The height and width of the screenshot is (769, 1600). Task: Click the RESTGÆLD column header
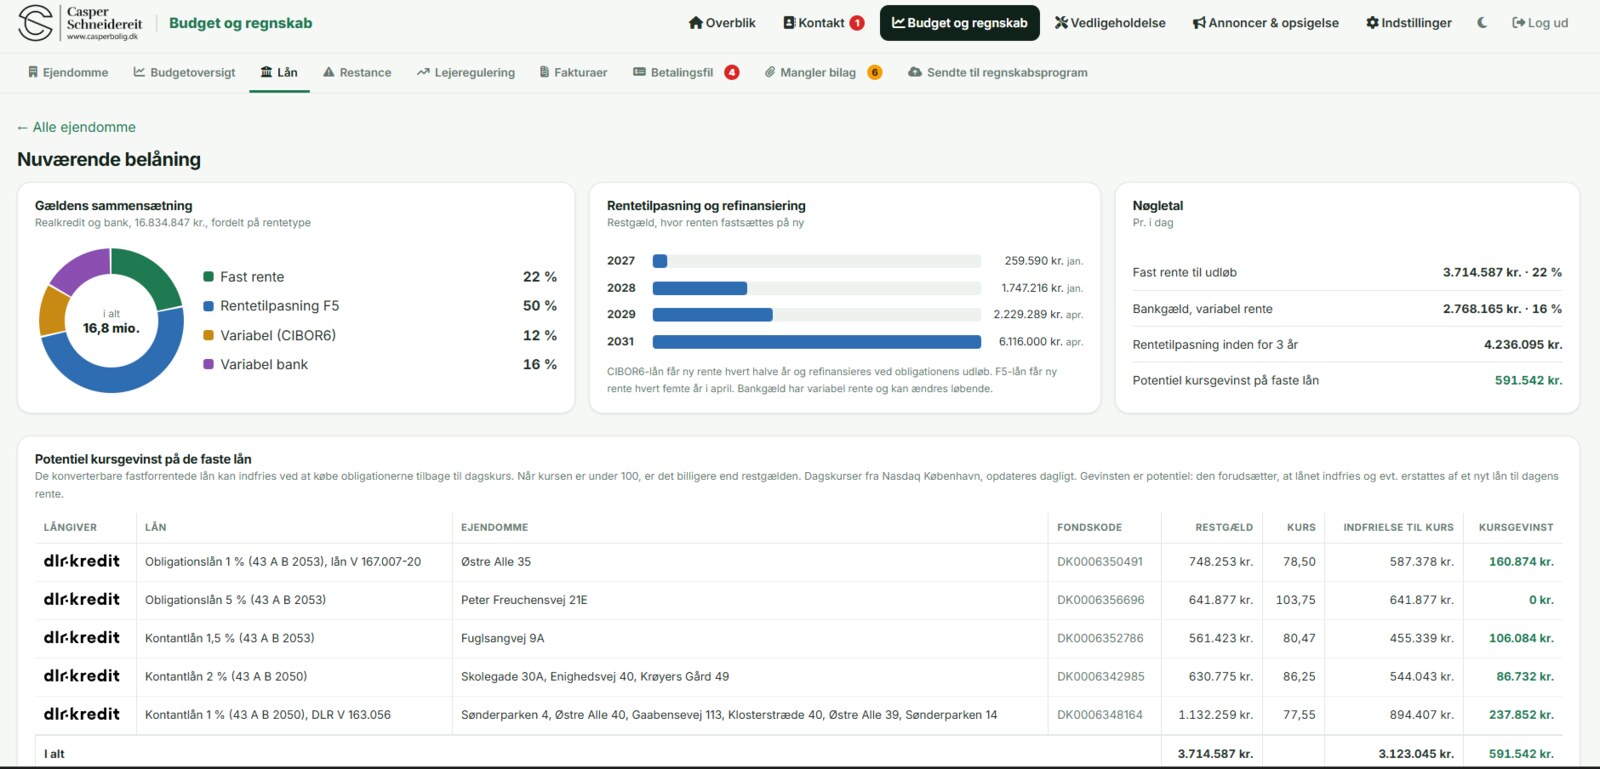click(1224, 527)
